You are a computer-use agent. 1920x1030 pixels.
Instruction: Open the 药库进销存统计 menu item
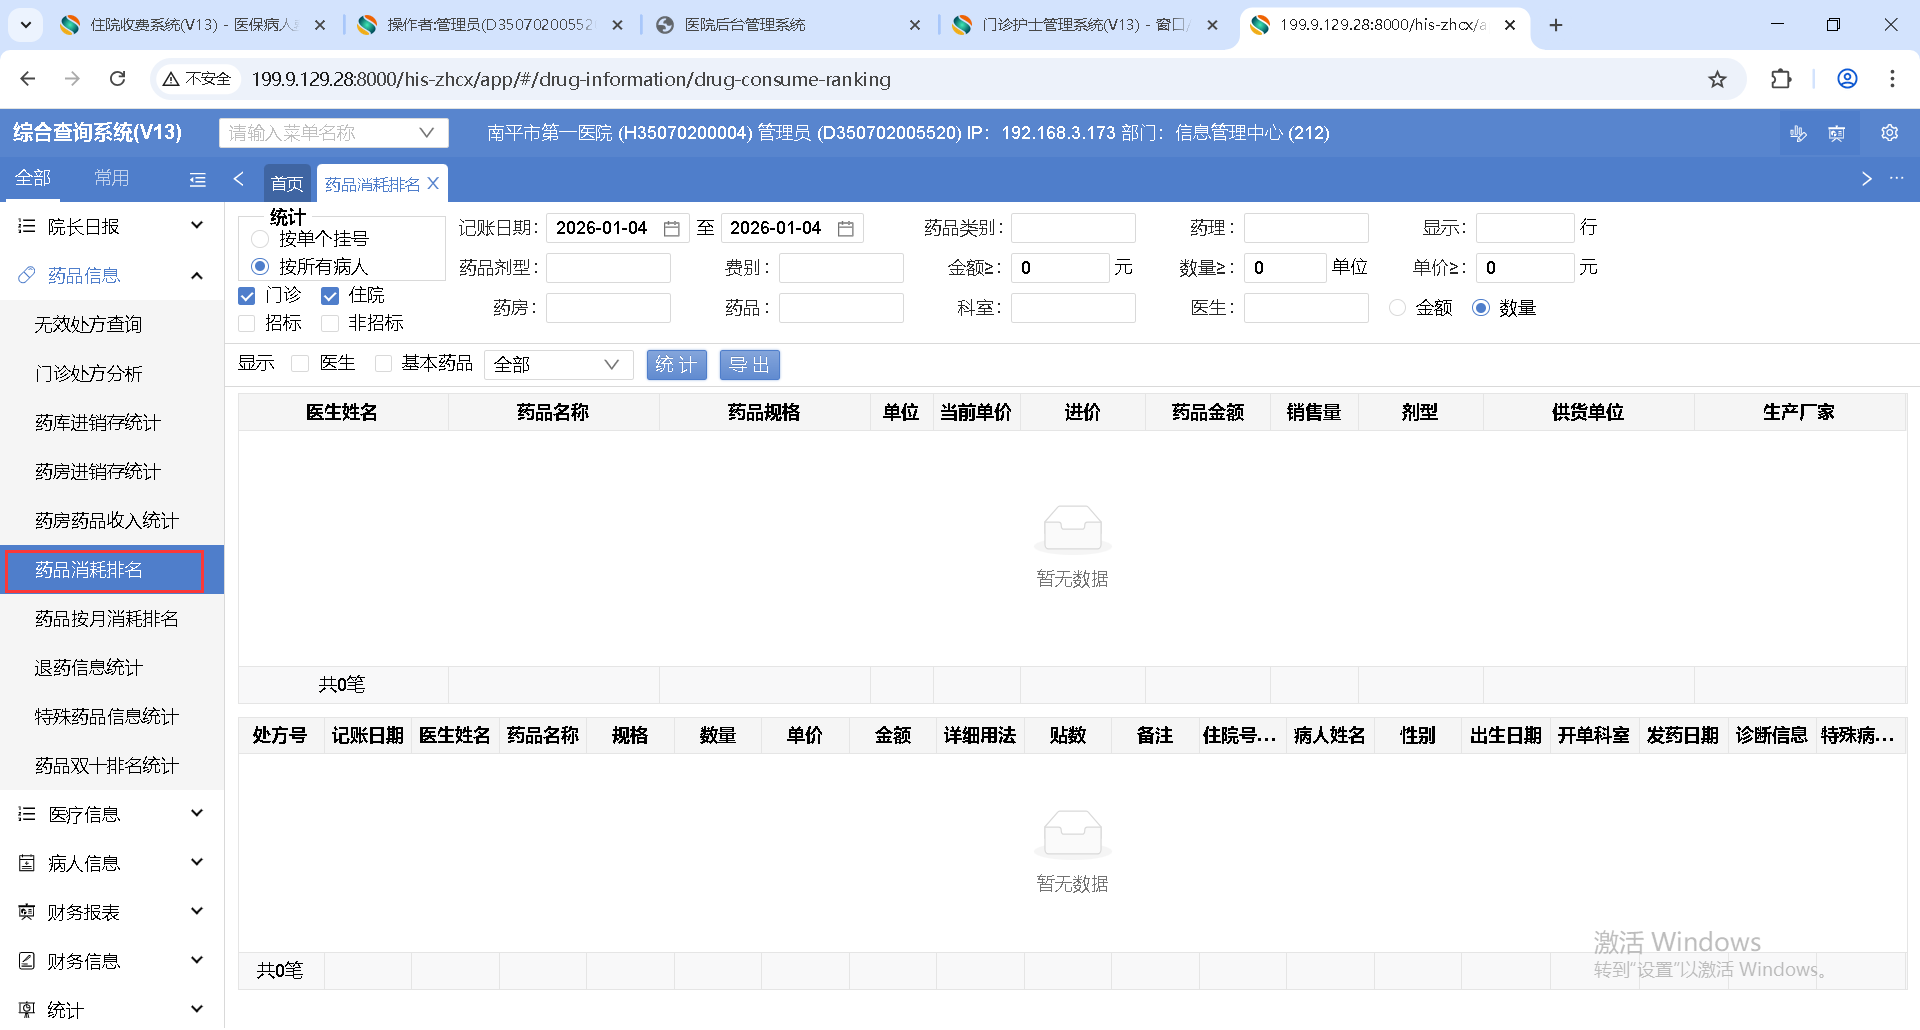click(112, 423)
